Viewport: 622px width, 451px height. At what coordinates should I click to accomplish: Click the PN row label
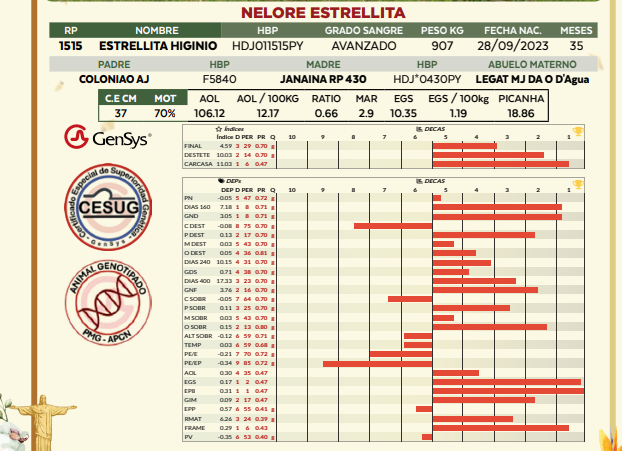pyautogui.click(x=188, y=198)
